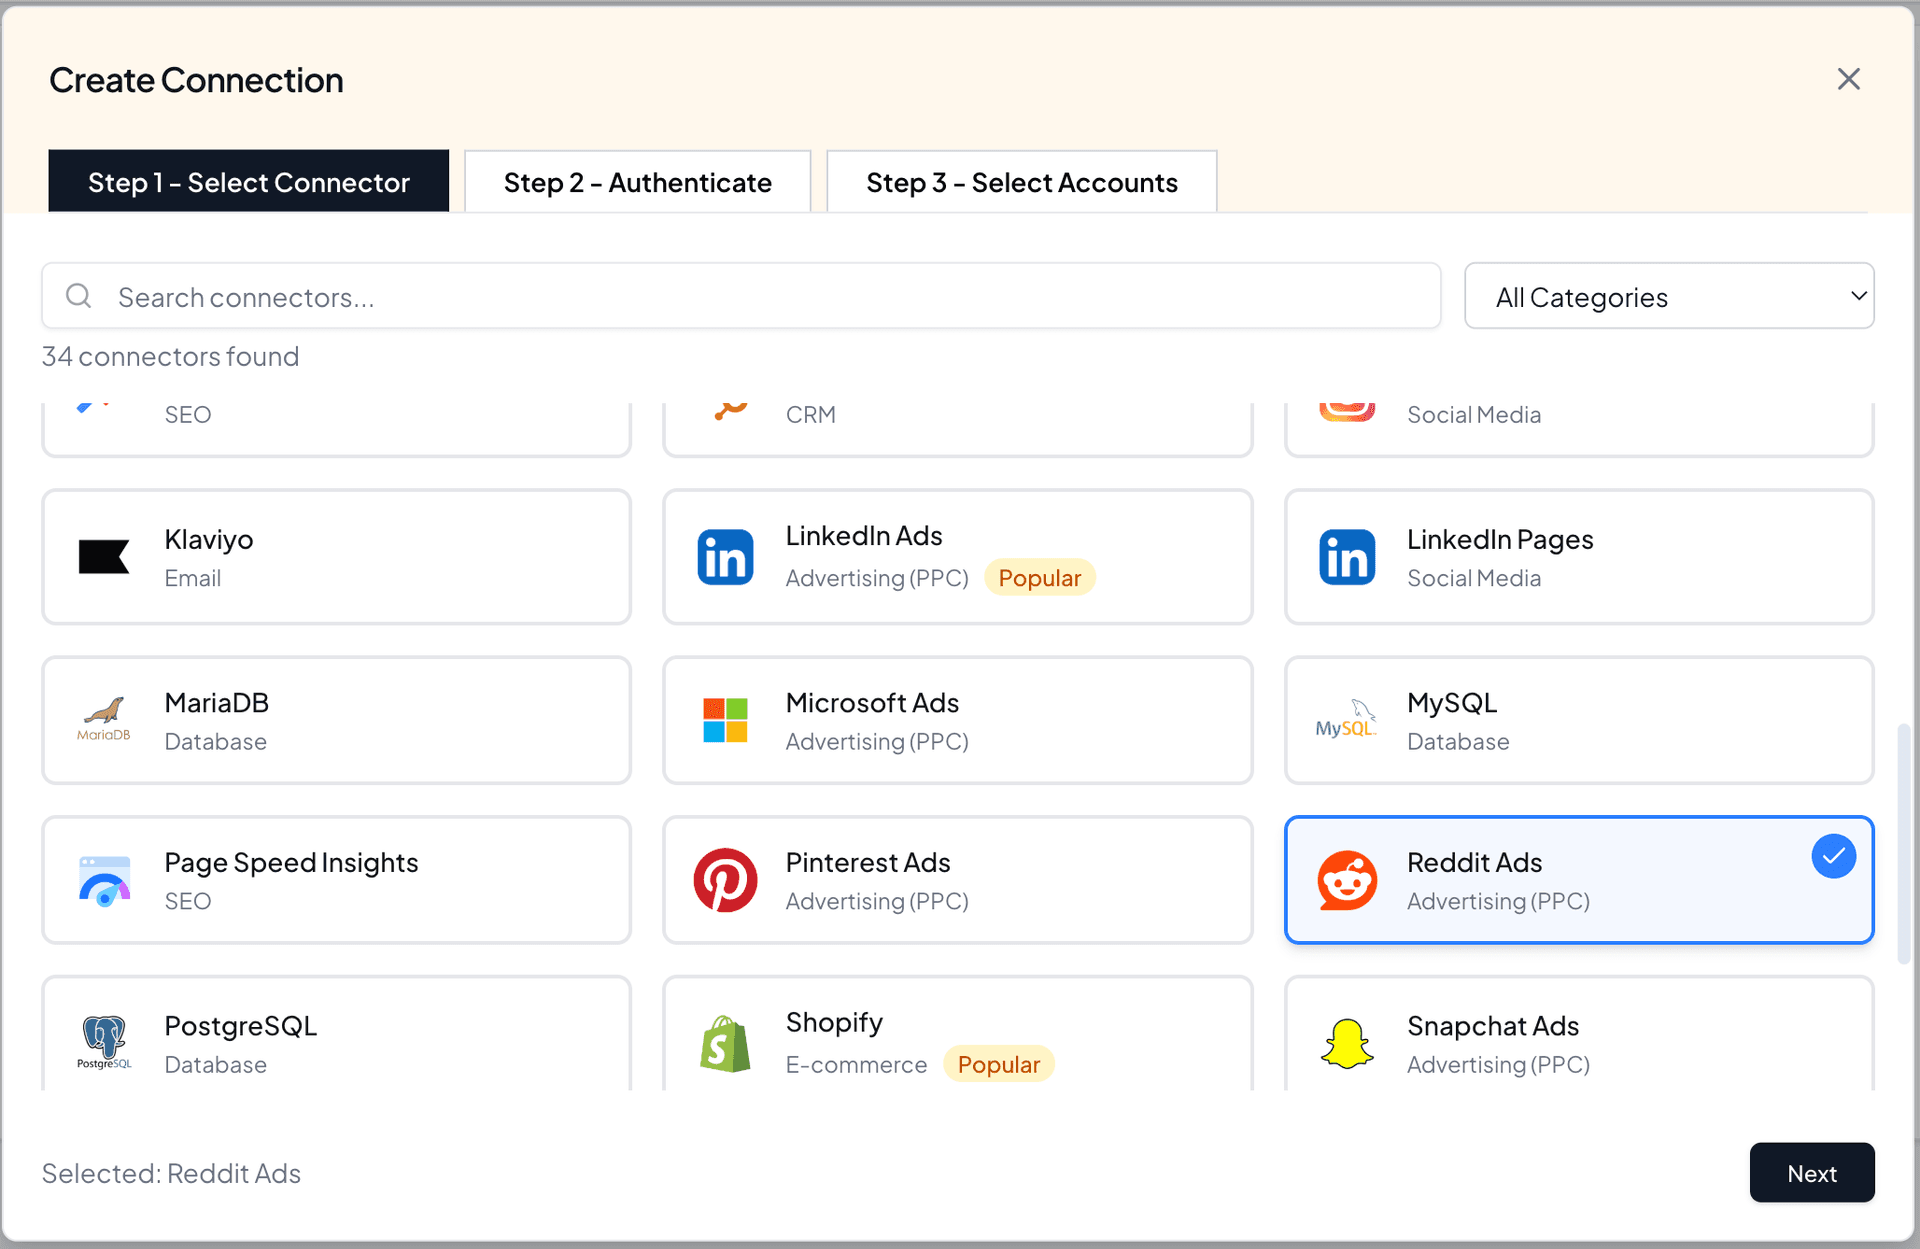This screenshot has width=1920, height=1249.
Task: Click the LinkedIn Pages logo icon
Action: pyautogui.click(x=1347, y=557)
